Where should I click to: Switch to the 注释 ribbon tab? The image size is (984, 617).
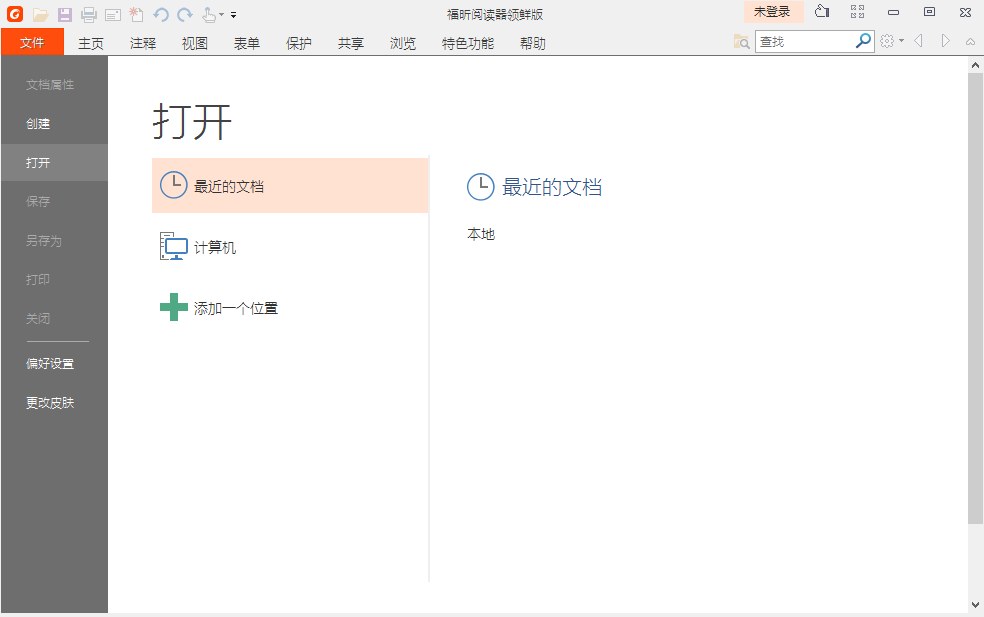142,43
